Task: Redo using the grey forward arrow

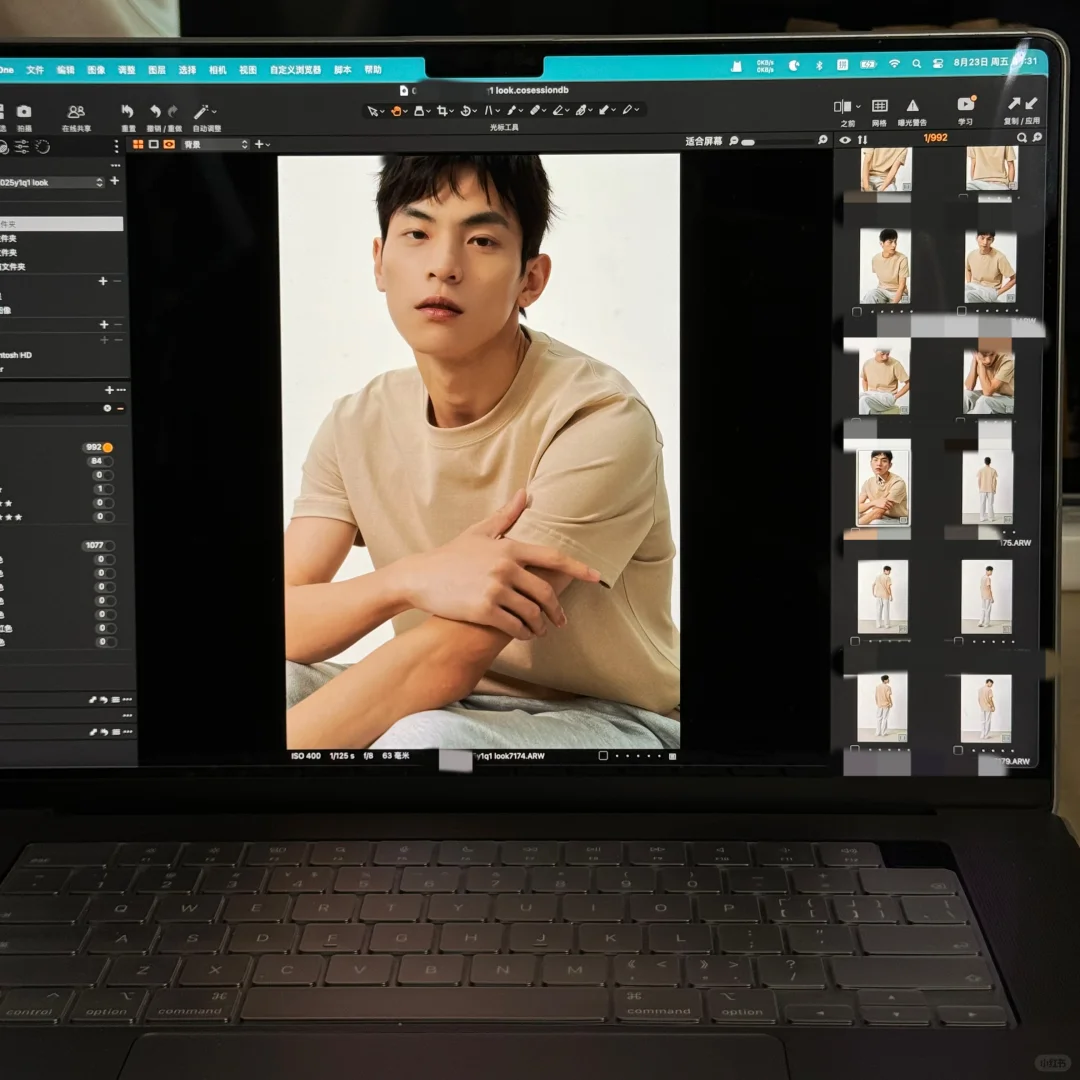Action: (173, 111)
